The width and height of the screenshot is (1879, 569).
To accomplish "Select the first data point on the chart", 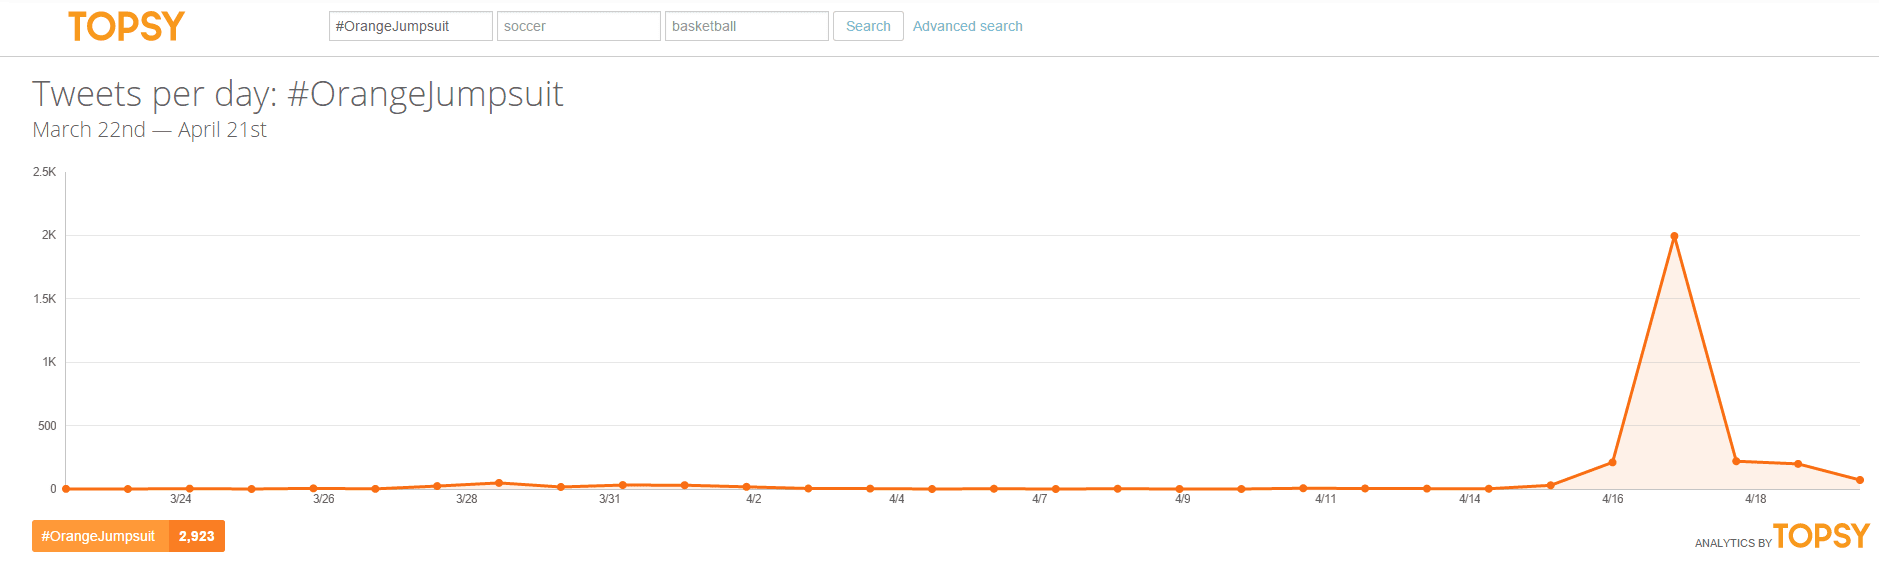I will tap(66, 489).
